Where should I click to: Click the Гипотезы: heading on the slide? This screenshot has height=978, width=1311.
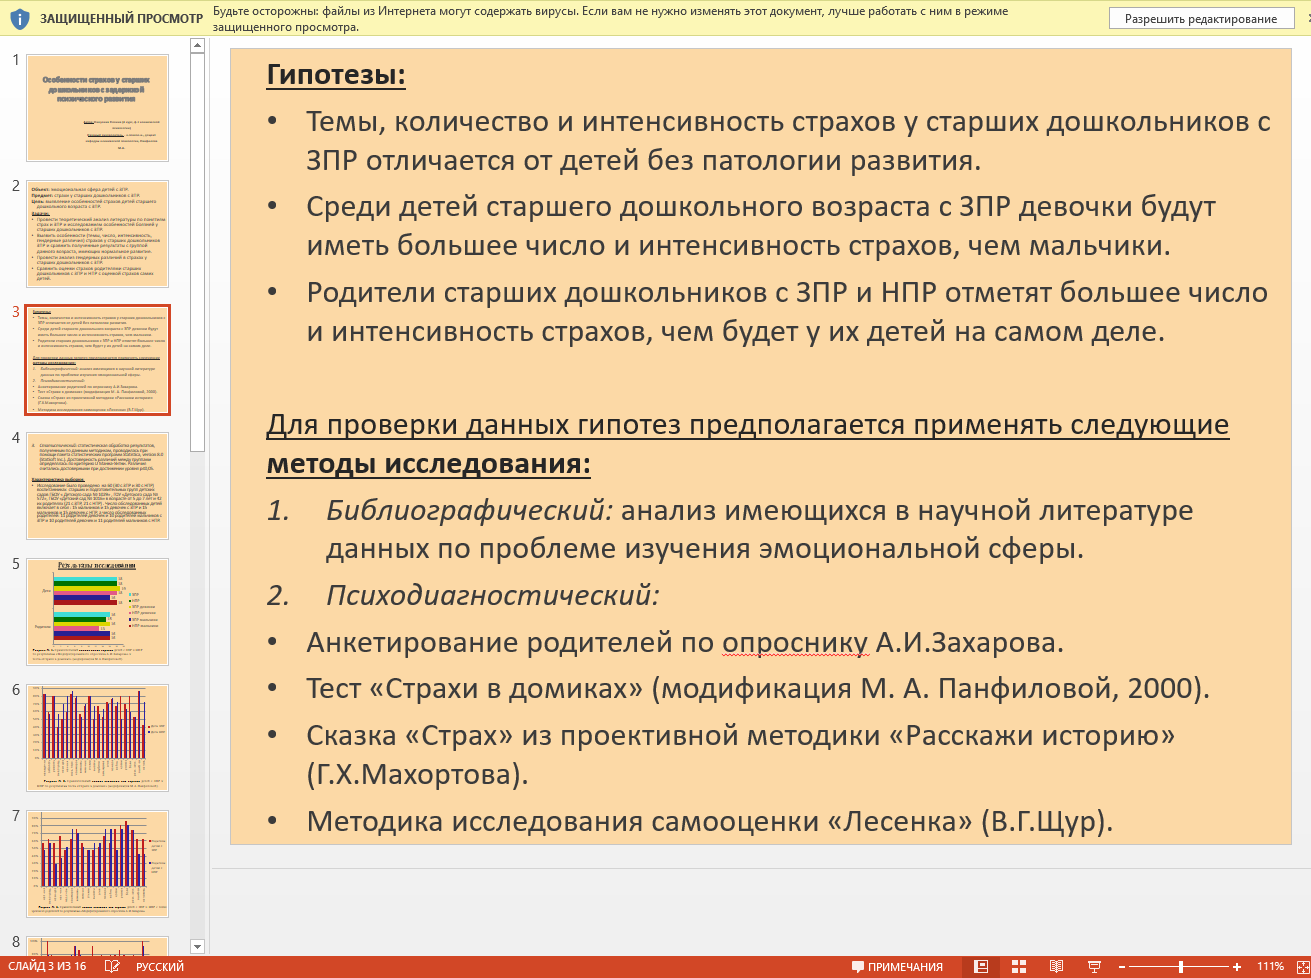pos(336,75)
